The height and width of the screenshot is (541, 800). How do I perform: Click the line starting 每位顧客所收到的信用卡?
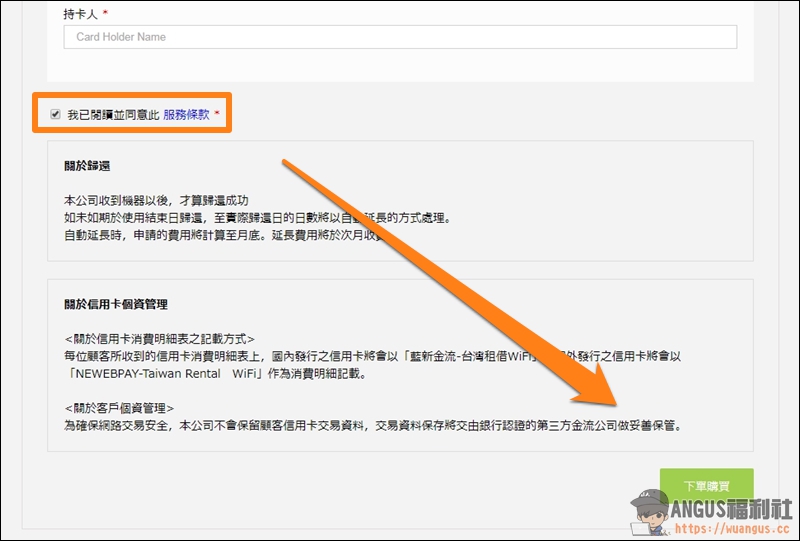(372, 356)
